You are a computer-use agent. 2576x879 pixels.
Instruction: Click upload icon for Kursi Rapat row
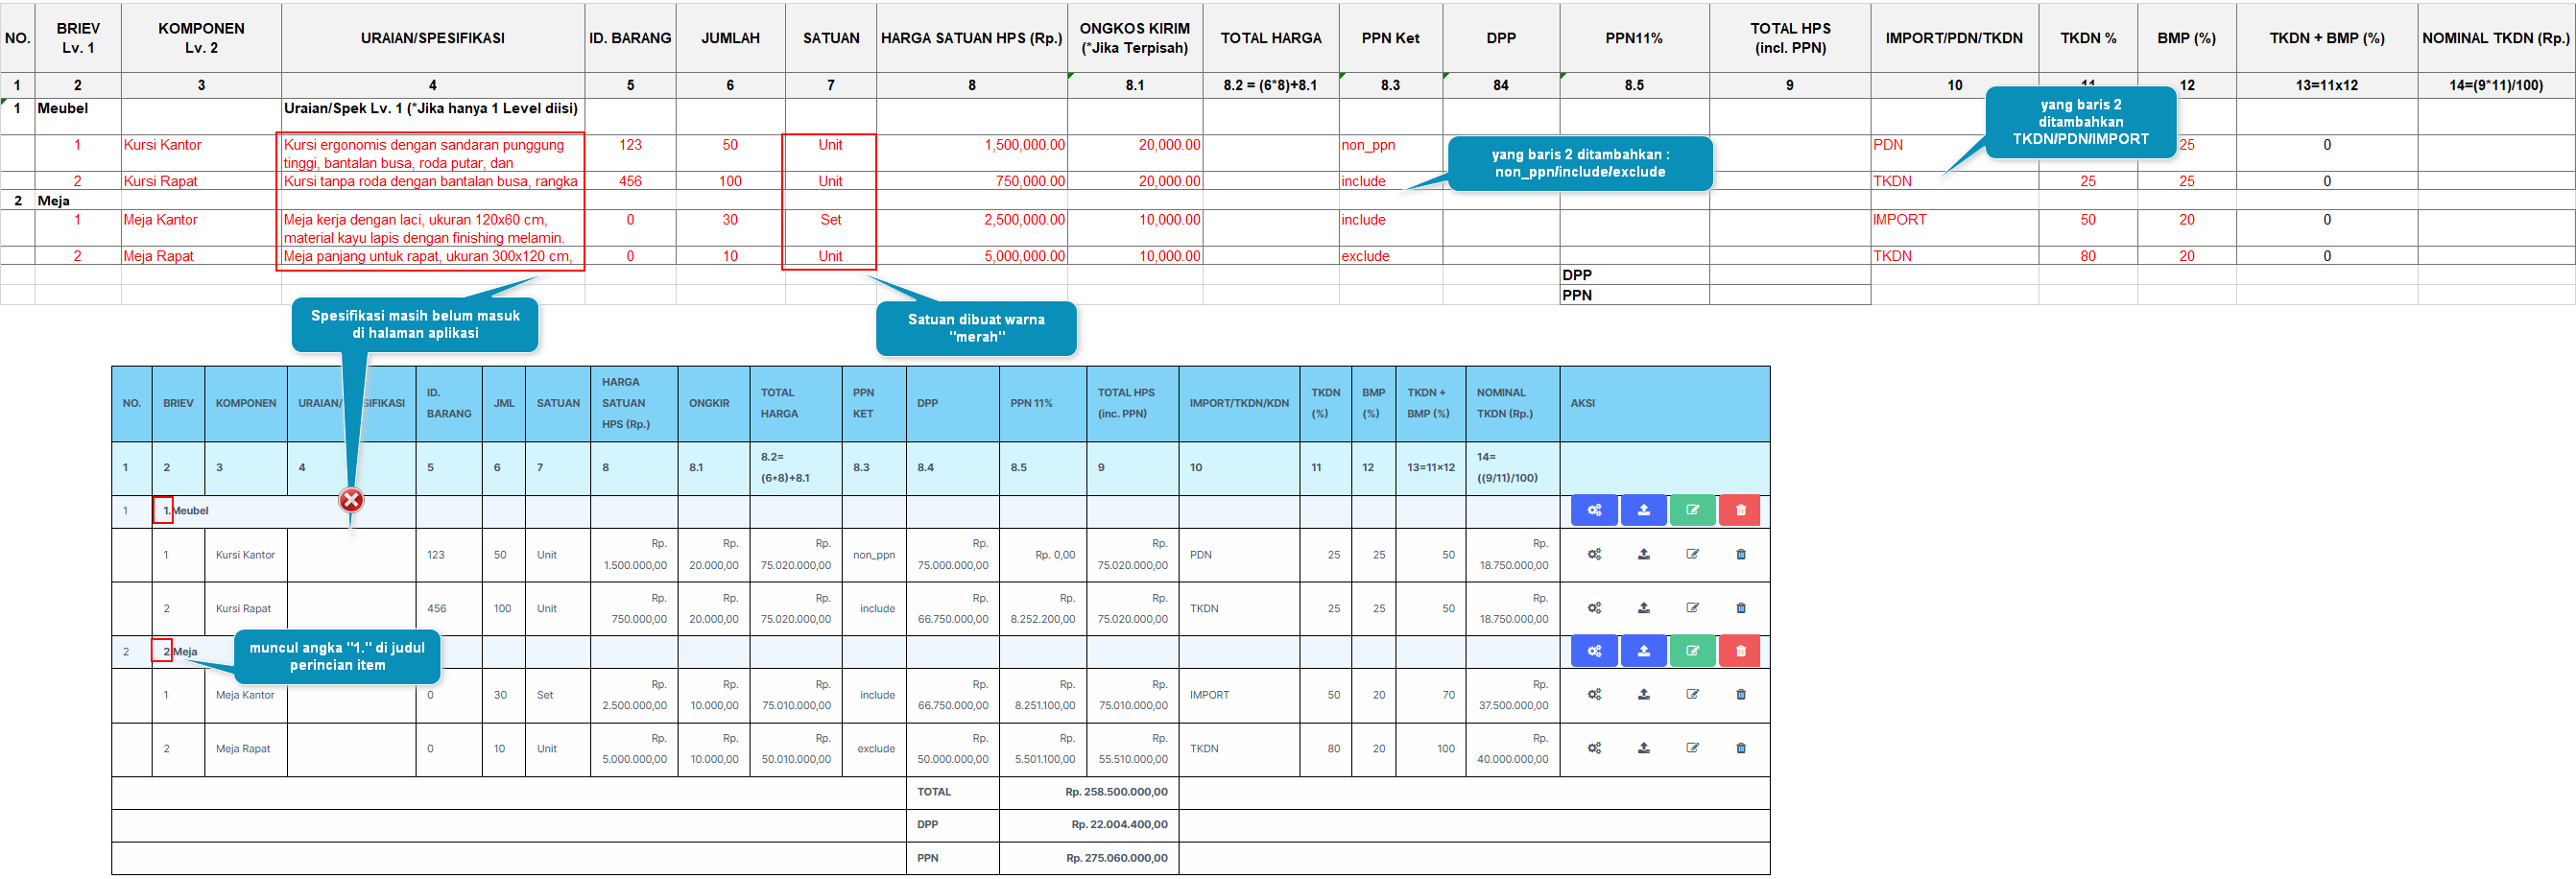coord(1643,608)
